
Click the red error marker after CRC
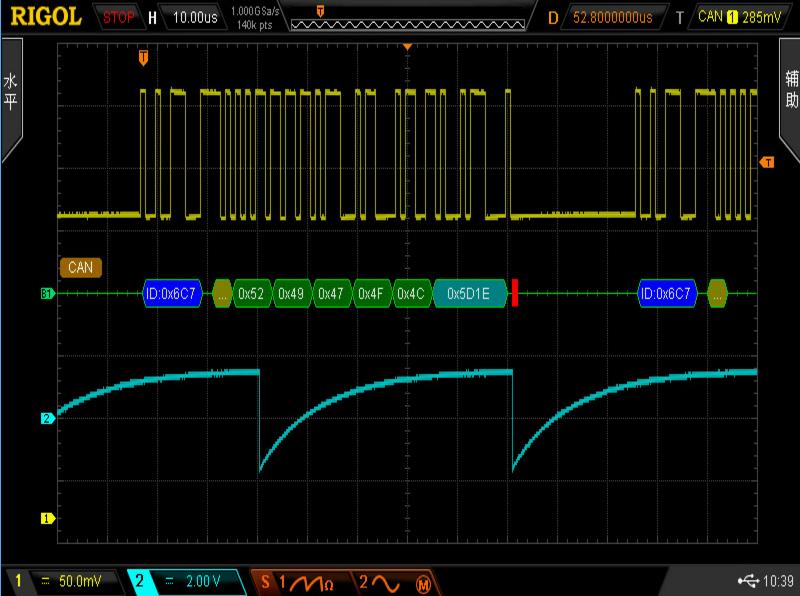pos(515,293)
